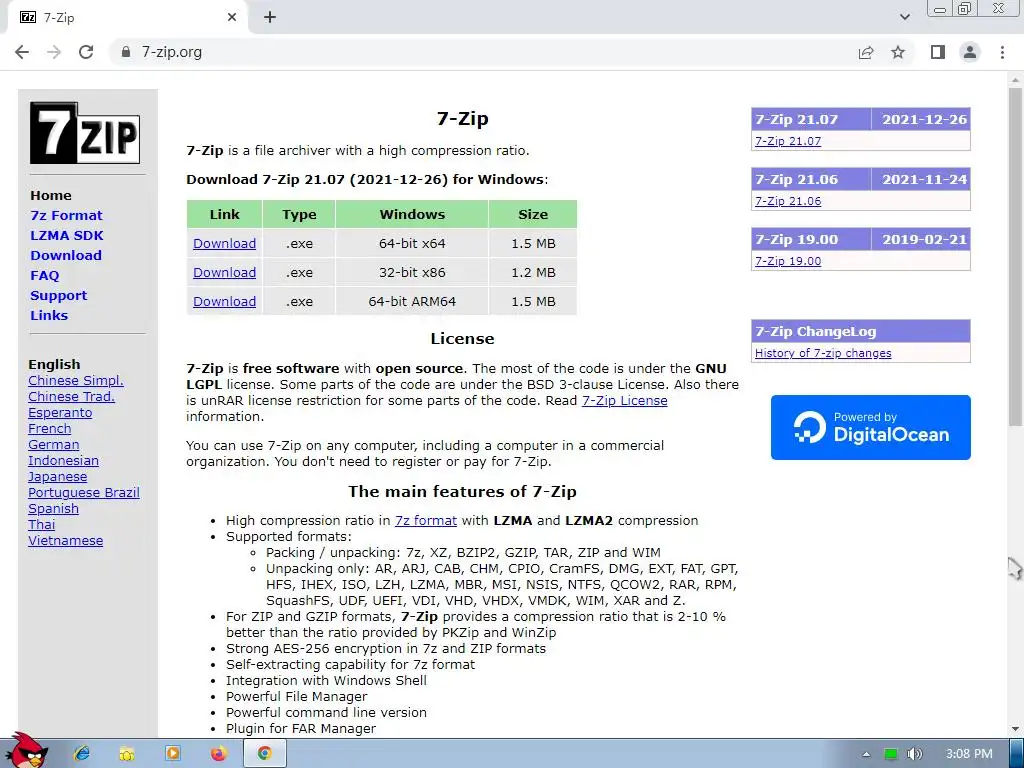The width and height of the screenshot is (1024, 768).
Task: Switch language to Esperanto
Action: (60, 413)
